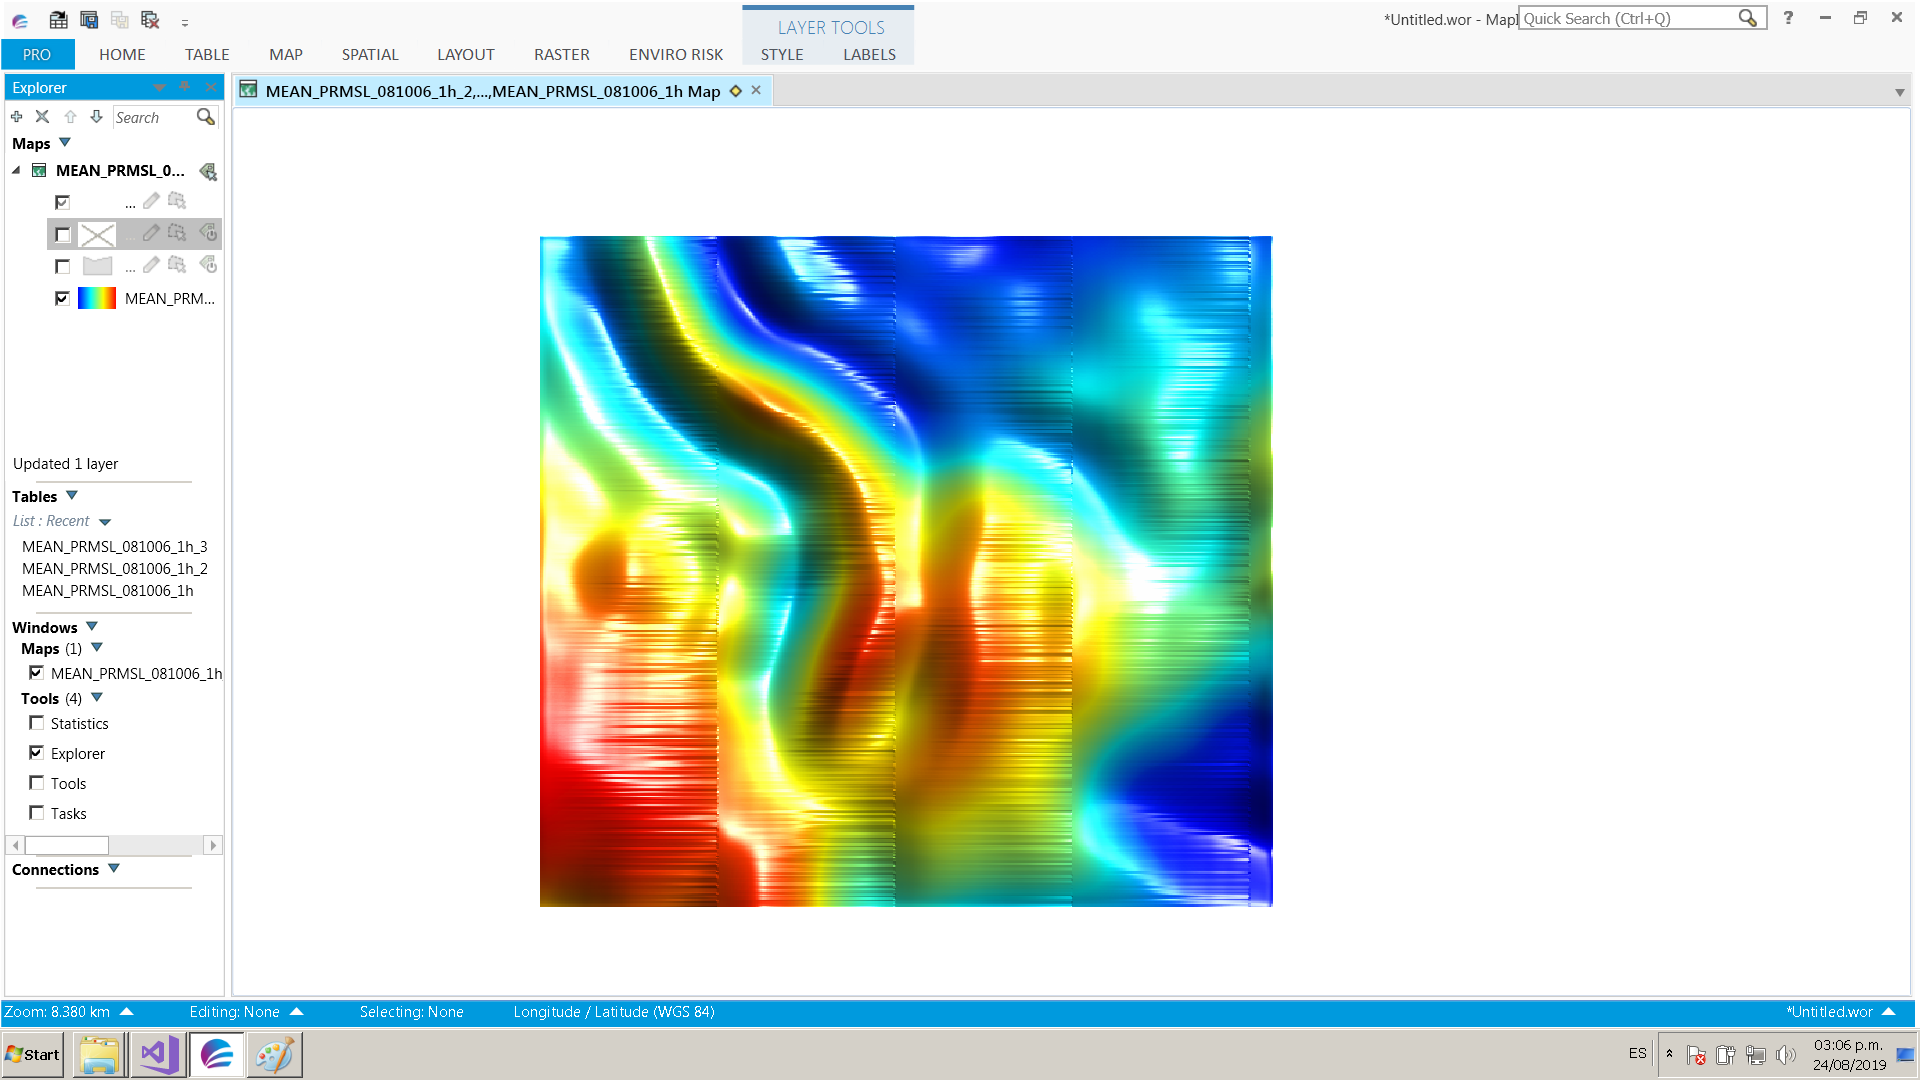This screenshot has width=1920, height=1080.
Task: Click the rainbow color ramp swatch
Action: pos(97,298)
